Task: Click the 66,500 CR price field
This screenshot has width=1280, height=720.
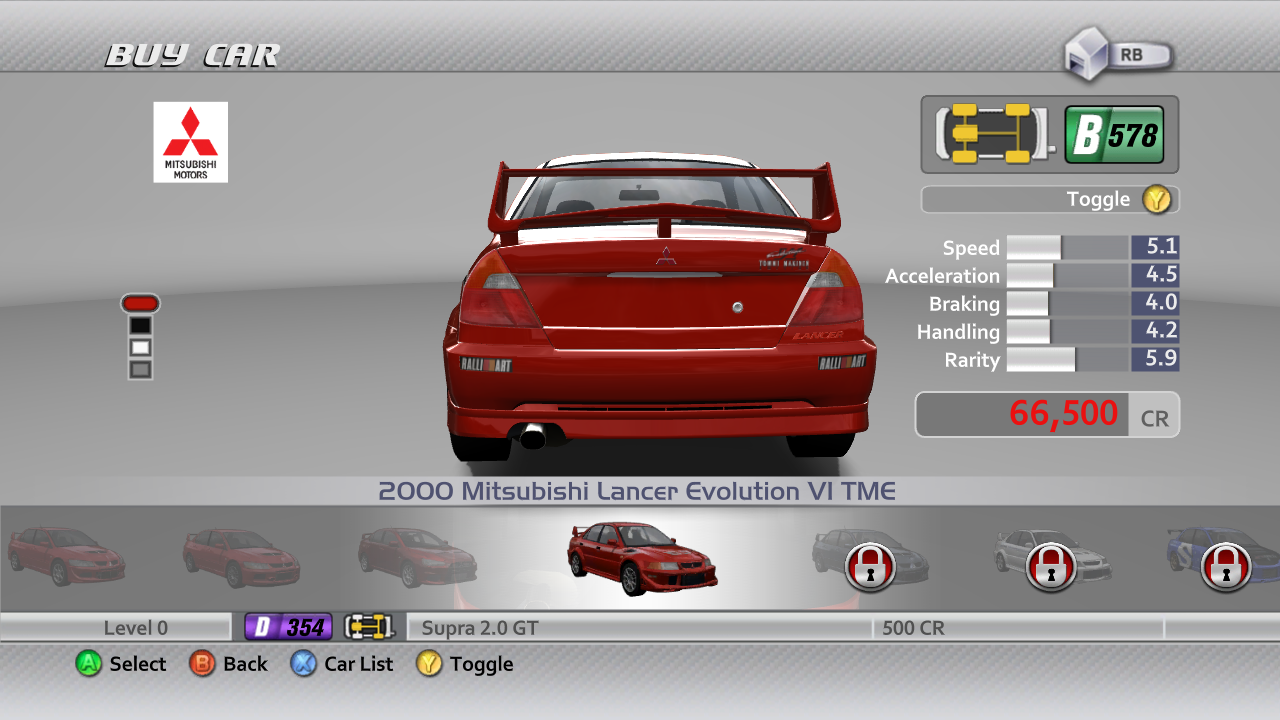Action: 1047,414
